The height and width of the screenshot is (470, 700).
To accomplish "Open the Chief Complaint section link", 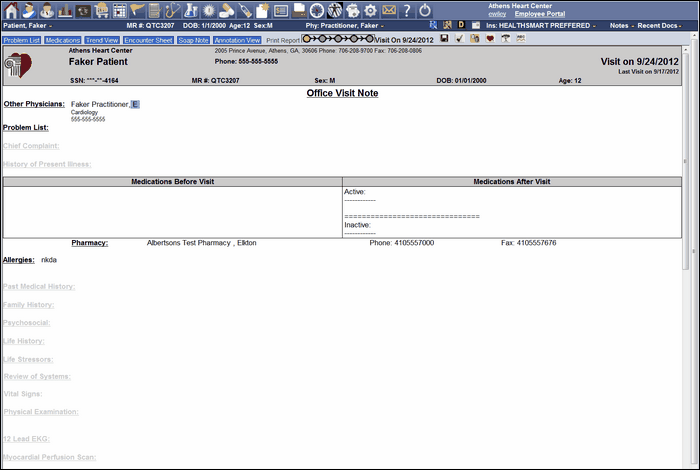I will click(x=31, y=146).
